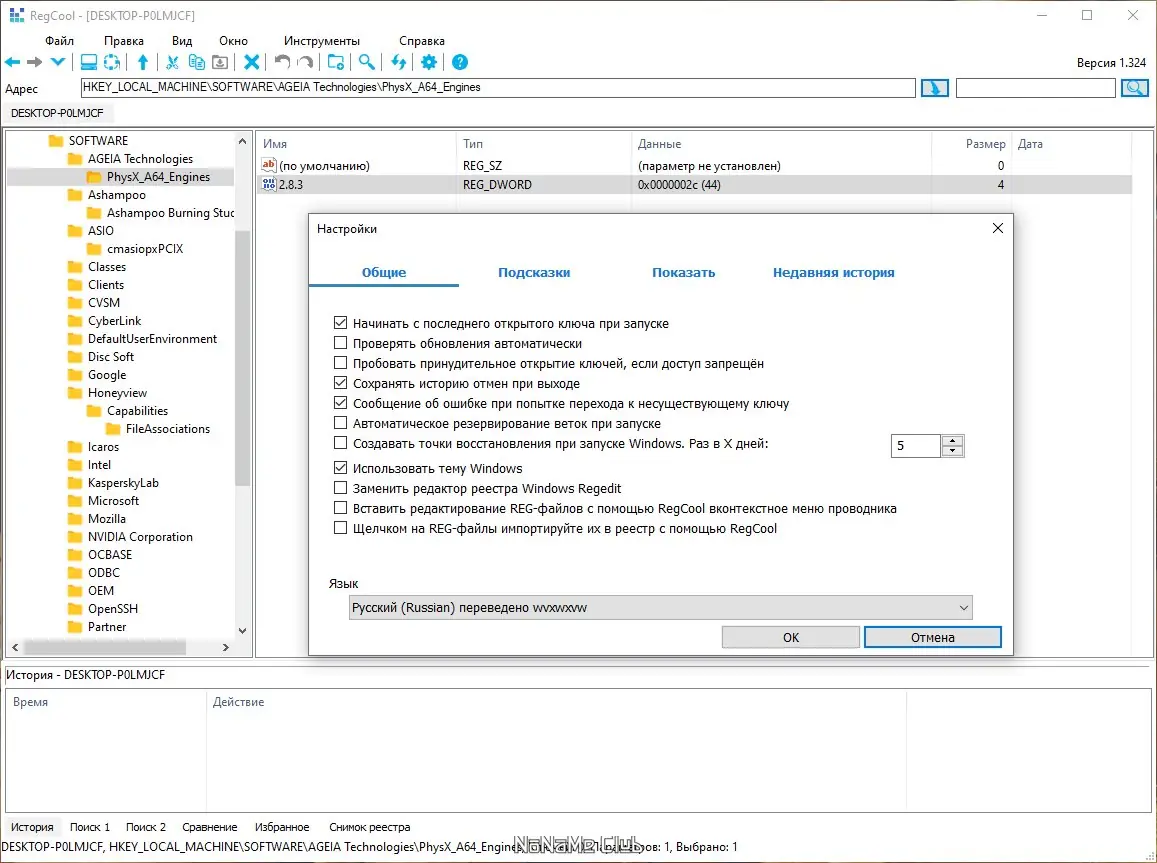Image resolution: width=1157 pixels, height=863 pixels.
Task: Click the redo arrow icon
Action: (305, 62)
